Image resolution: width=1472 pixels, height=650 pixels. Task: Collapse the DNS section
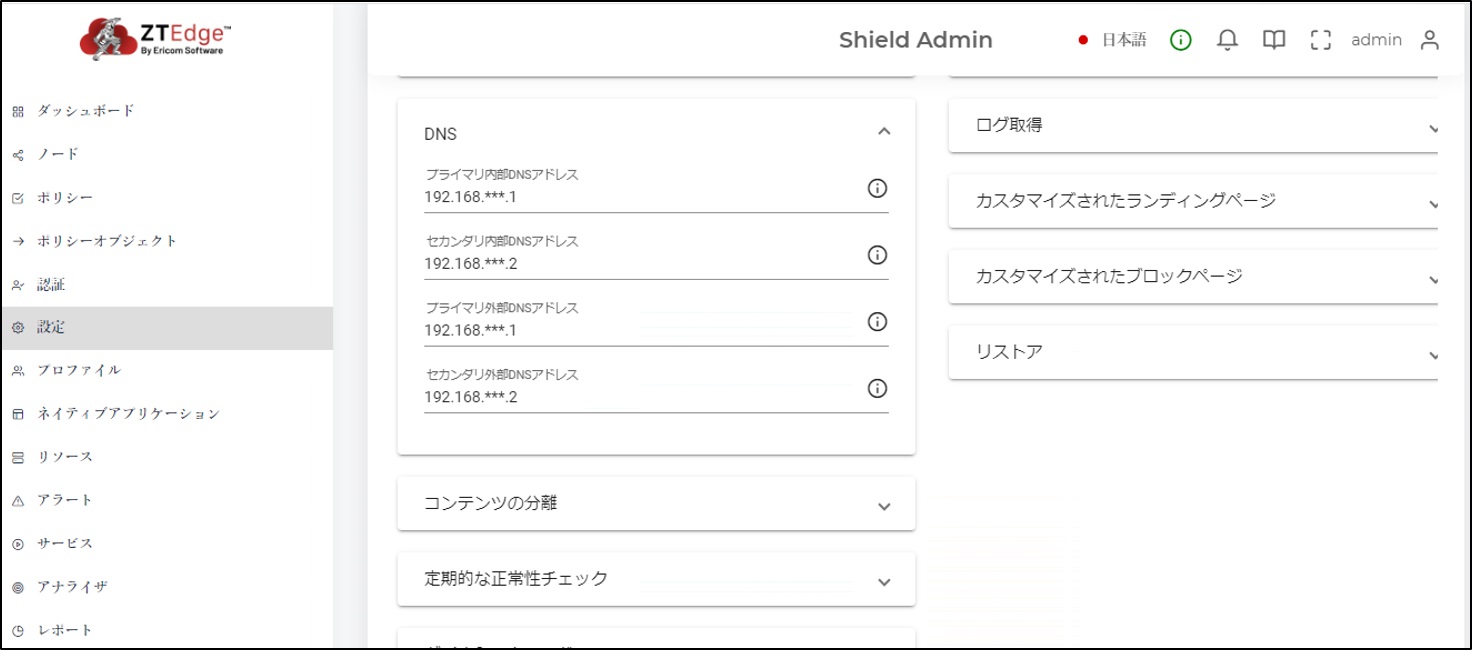tap(884, 131)
